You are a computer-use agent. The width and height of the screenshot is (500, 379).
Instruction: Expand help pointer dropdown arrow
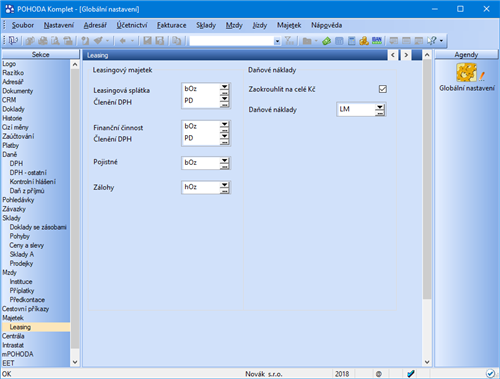(441, 41)
